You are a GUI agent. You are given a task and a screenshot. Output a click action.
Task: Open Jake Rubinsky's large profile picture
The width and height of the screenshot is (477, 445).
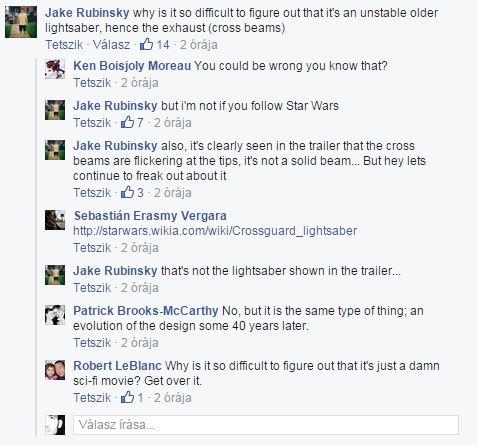click(21, 22)
